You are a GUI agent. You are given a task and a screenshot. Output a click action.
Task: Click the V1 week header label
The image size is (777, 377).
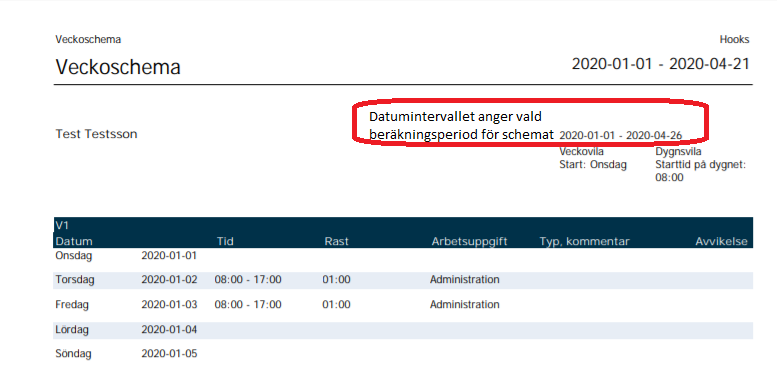[61, 225]
